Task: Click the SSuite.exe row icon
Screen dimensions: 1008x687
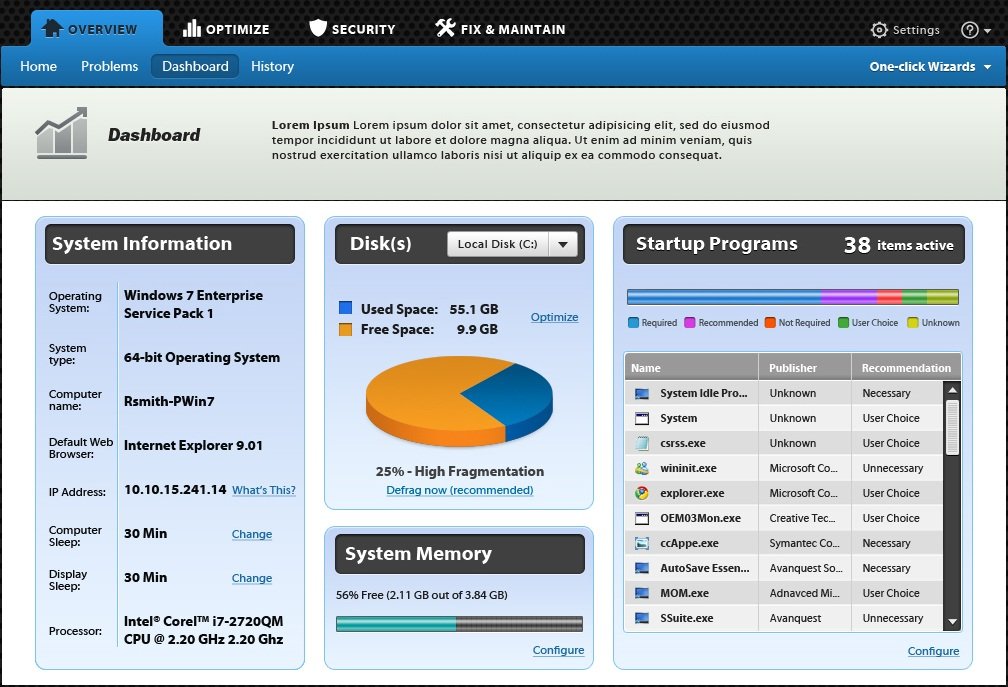Action: coord(642,618)
